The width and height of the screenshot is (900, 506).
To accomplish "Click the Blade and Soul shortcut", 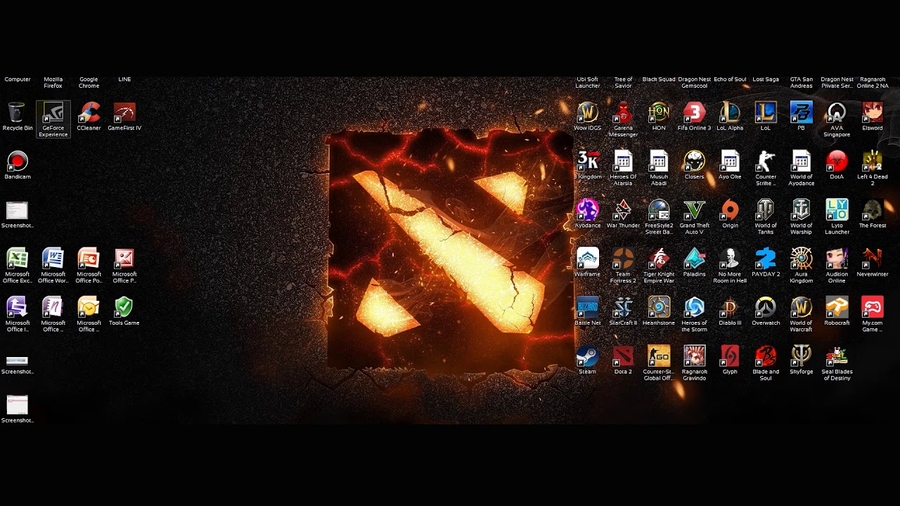I will point(766,356).
